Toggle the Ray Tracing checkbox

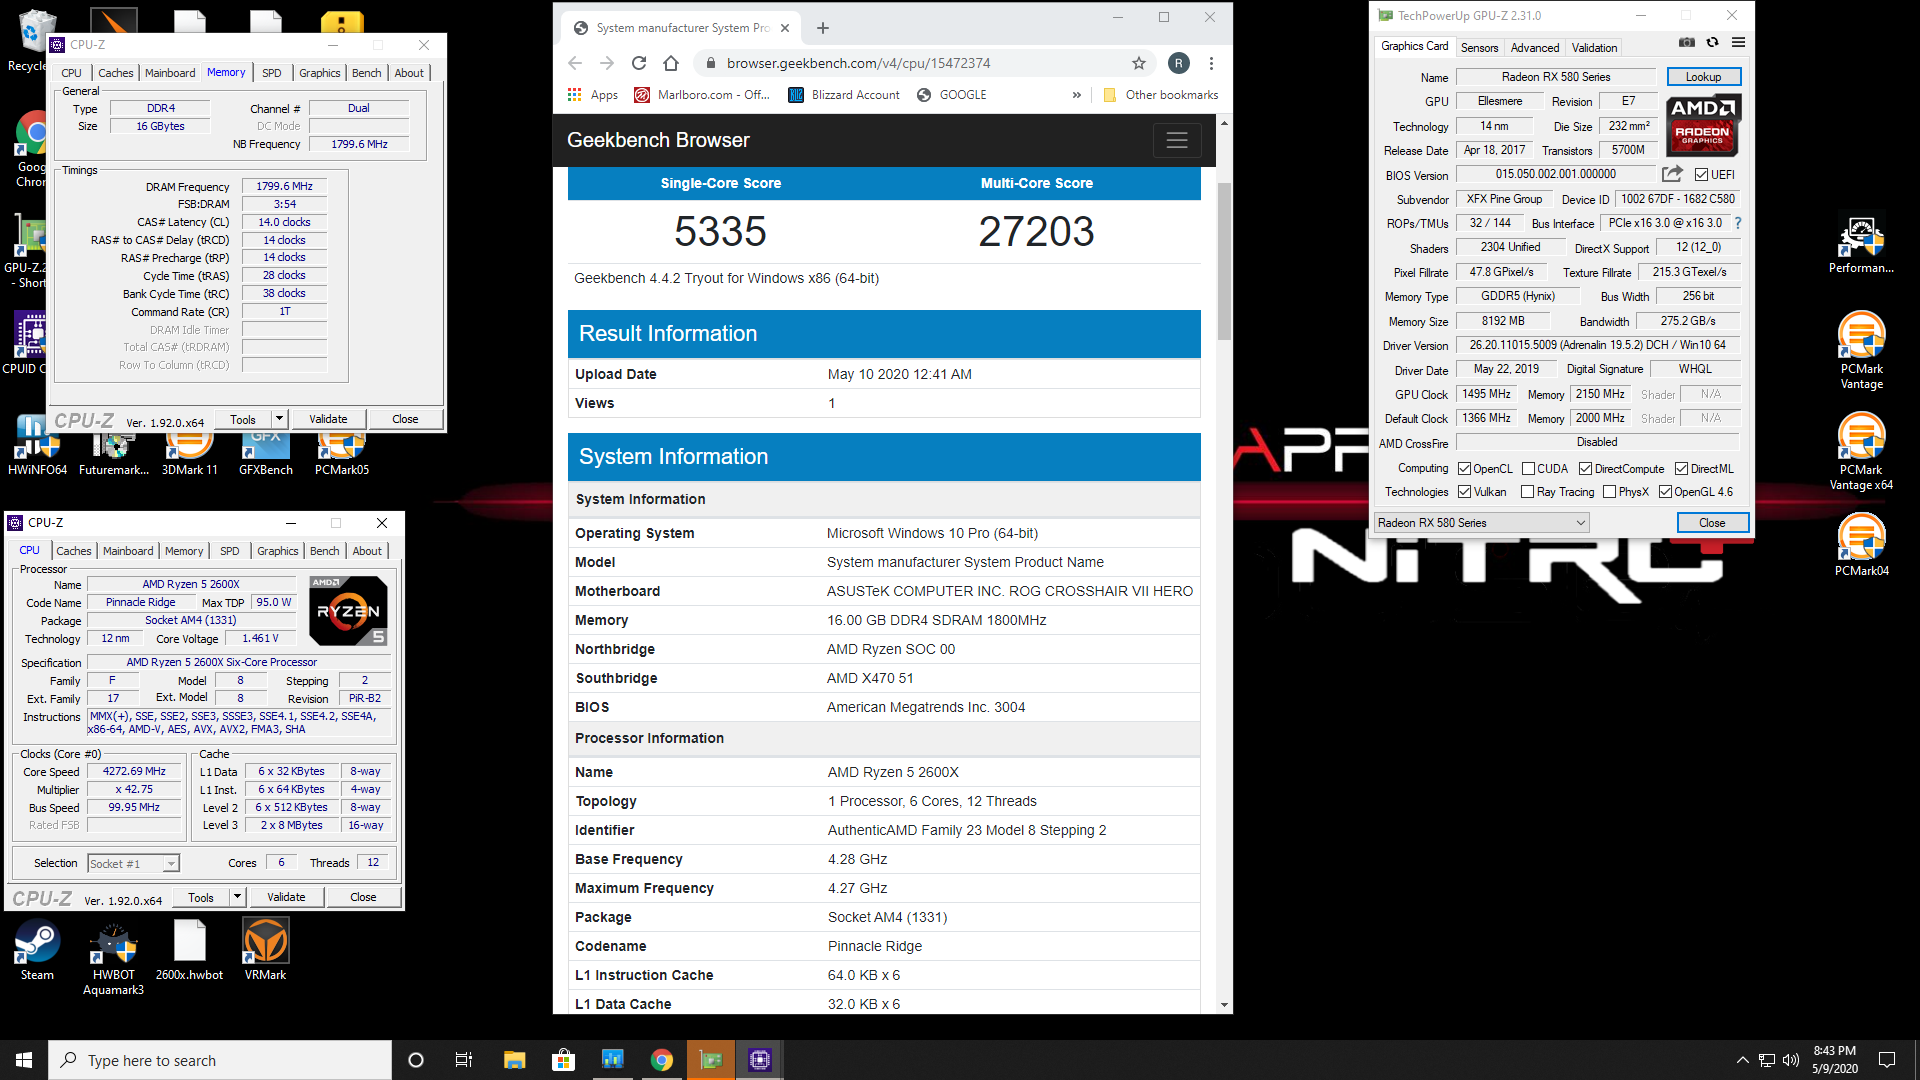pyautogui.click(x=1527, y=492)
